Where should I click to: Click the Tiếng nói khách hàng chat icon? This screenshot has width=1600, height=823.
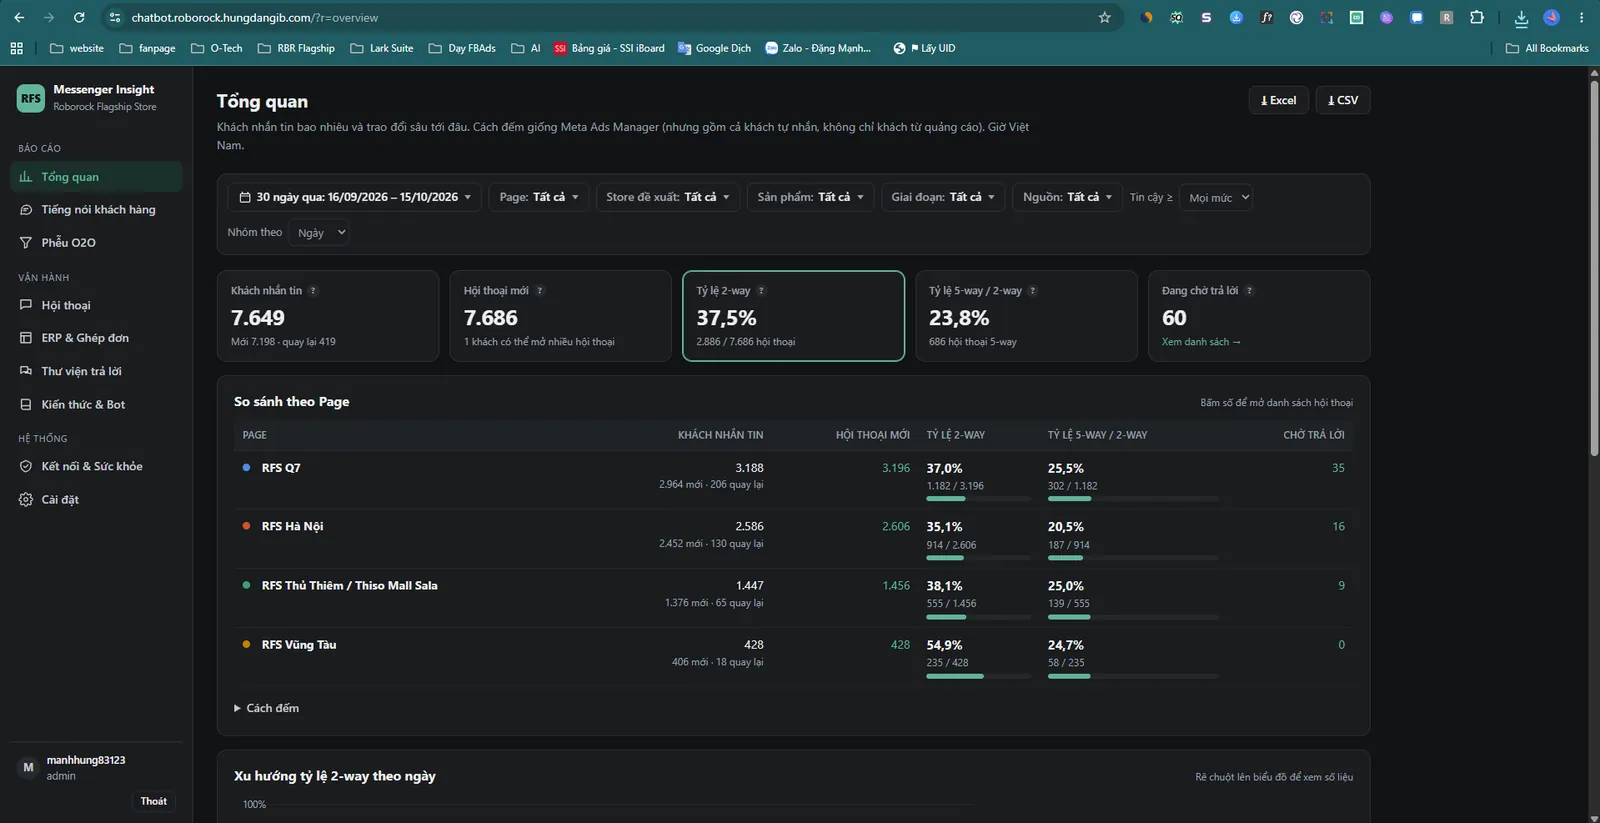[26, 210]
